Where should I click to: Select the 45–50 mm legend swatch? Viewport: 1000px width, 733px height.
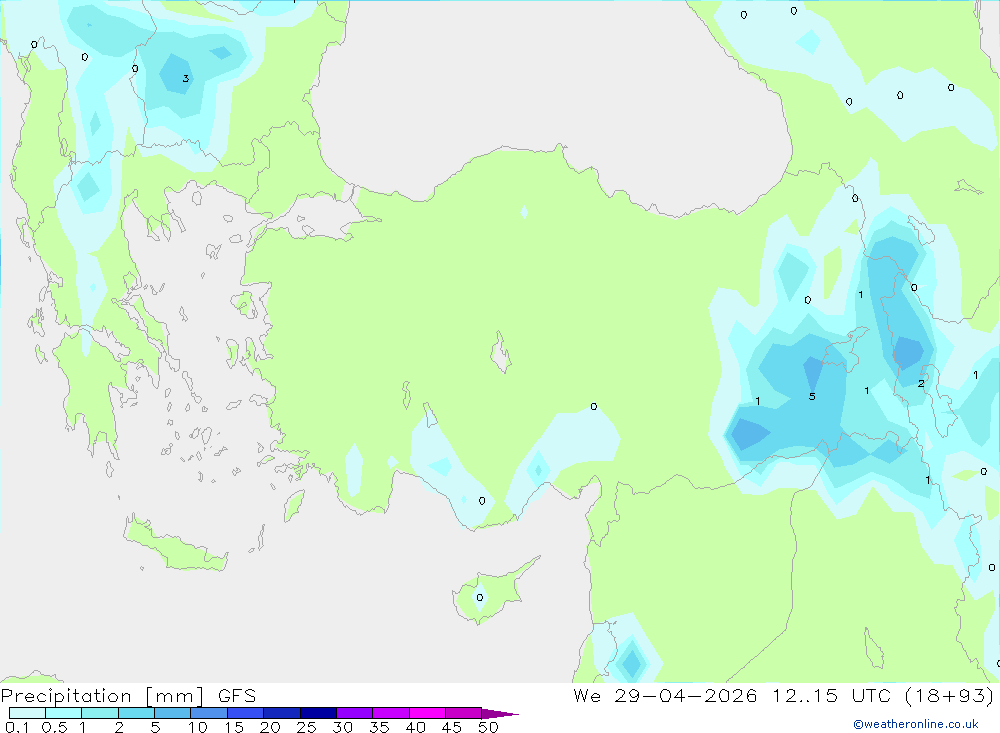coord(463,713)
